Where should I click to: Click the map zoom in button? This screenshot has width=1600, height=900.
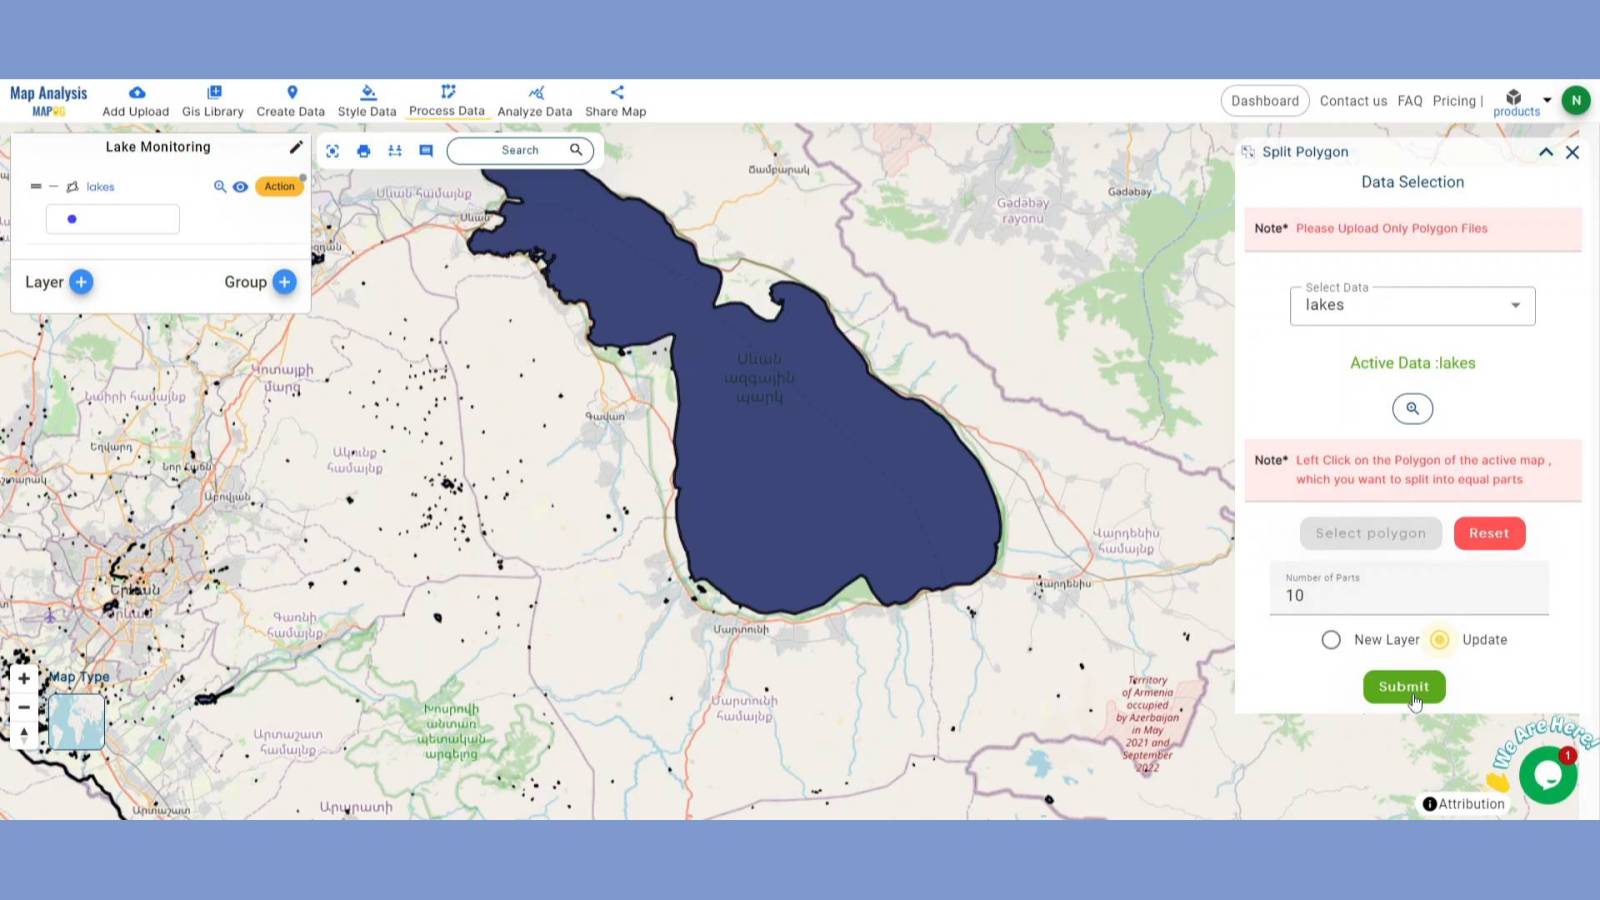[x=24, y=678]
